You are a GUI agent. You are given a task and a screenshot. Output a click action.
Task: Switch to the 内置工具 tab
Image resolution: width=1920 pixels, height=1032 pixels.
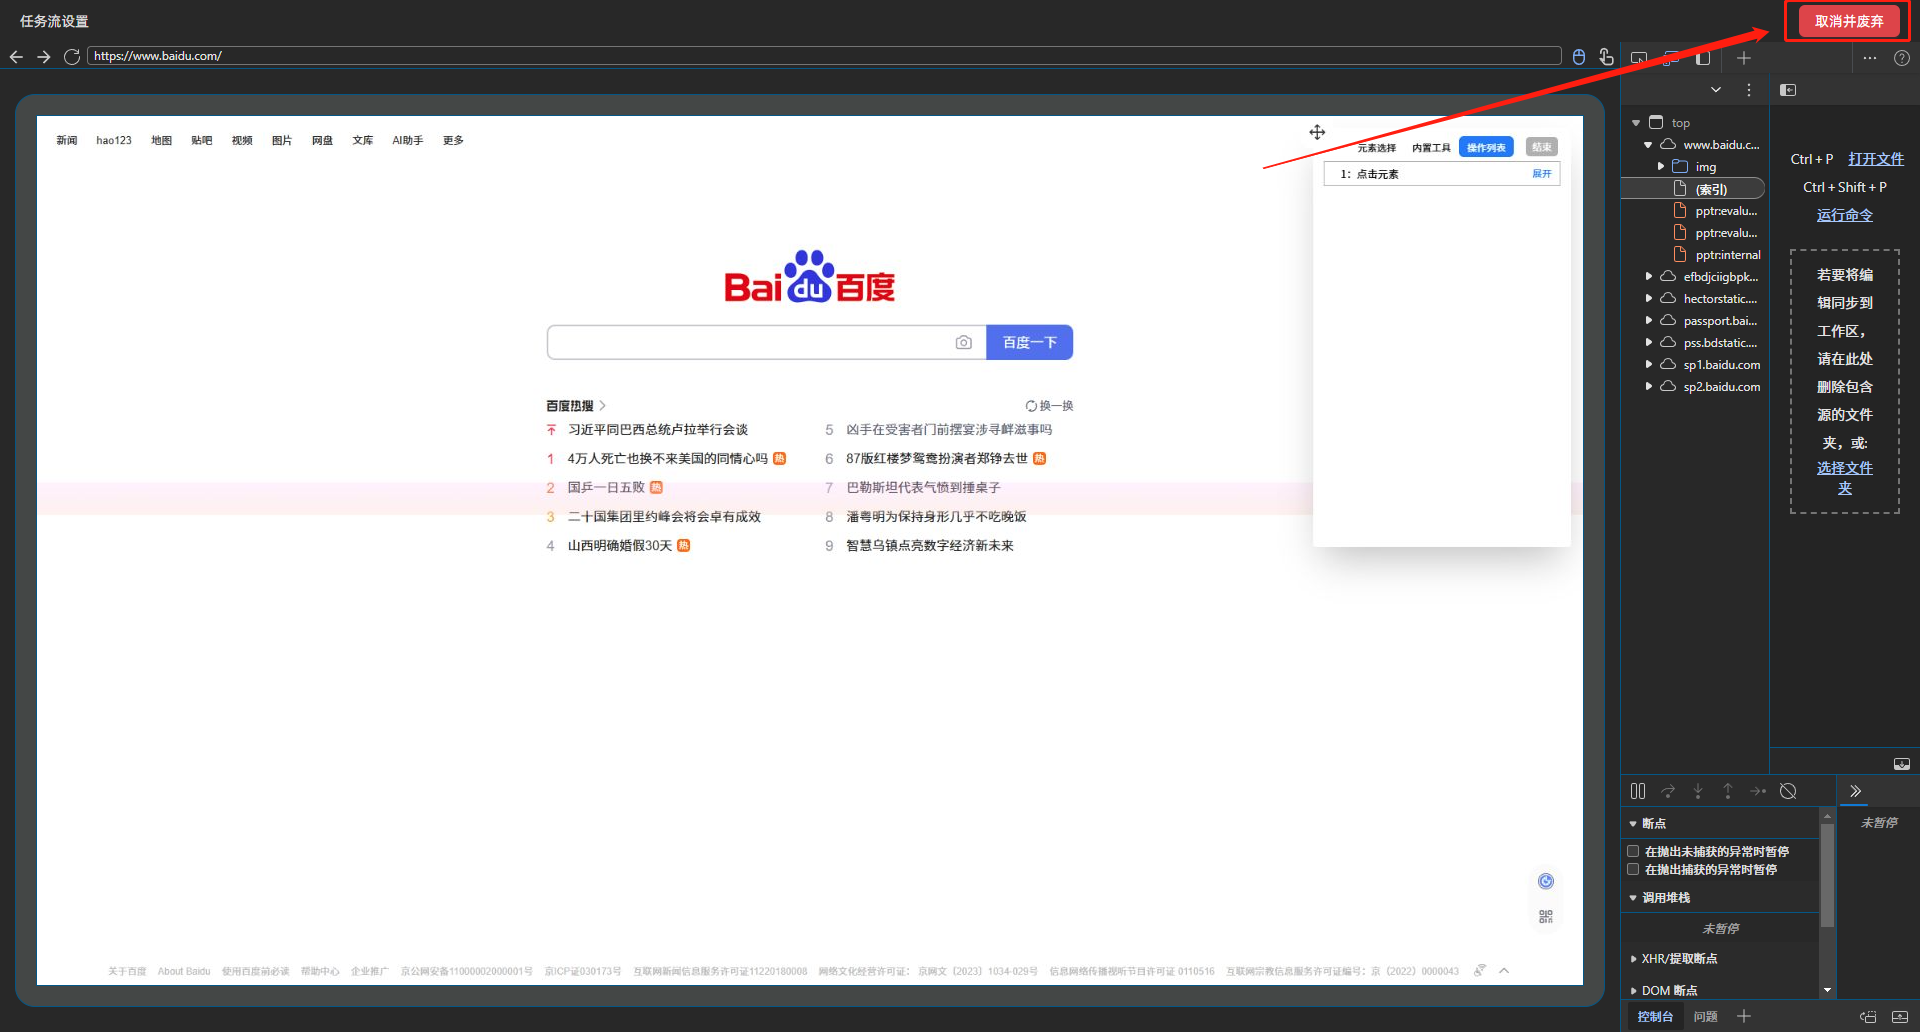[x=1431, y=148]
